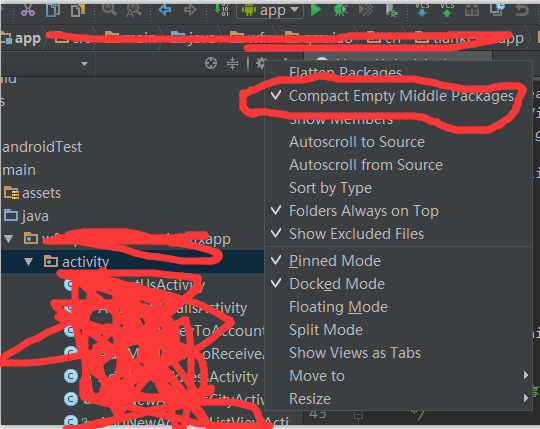Click the Cut scissors icon
Screen dimensions: 540x429
(x=28, y=10)
